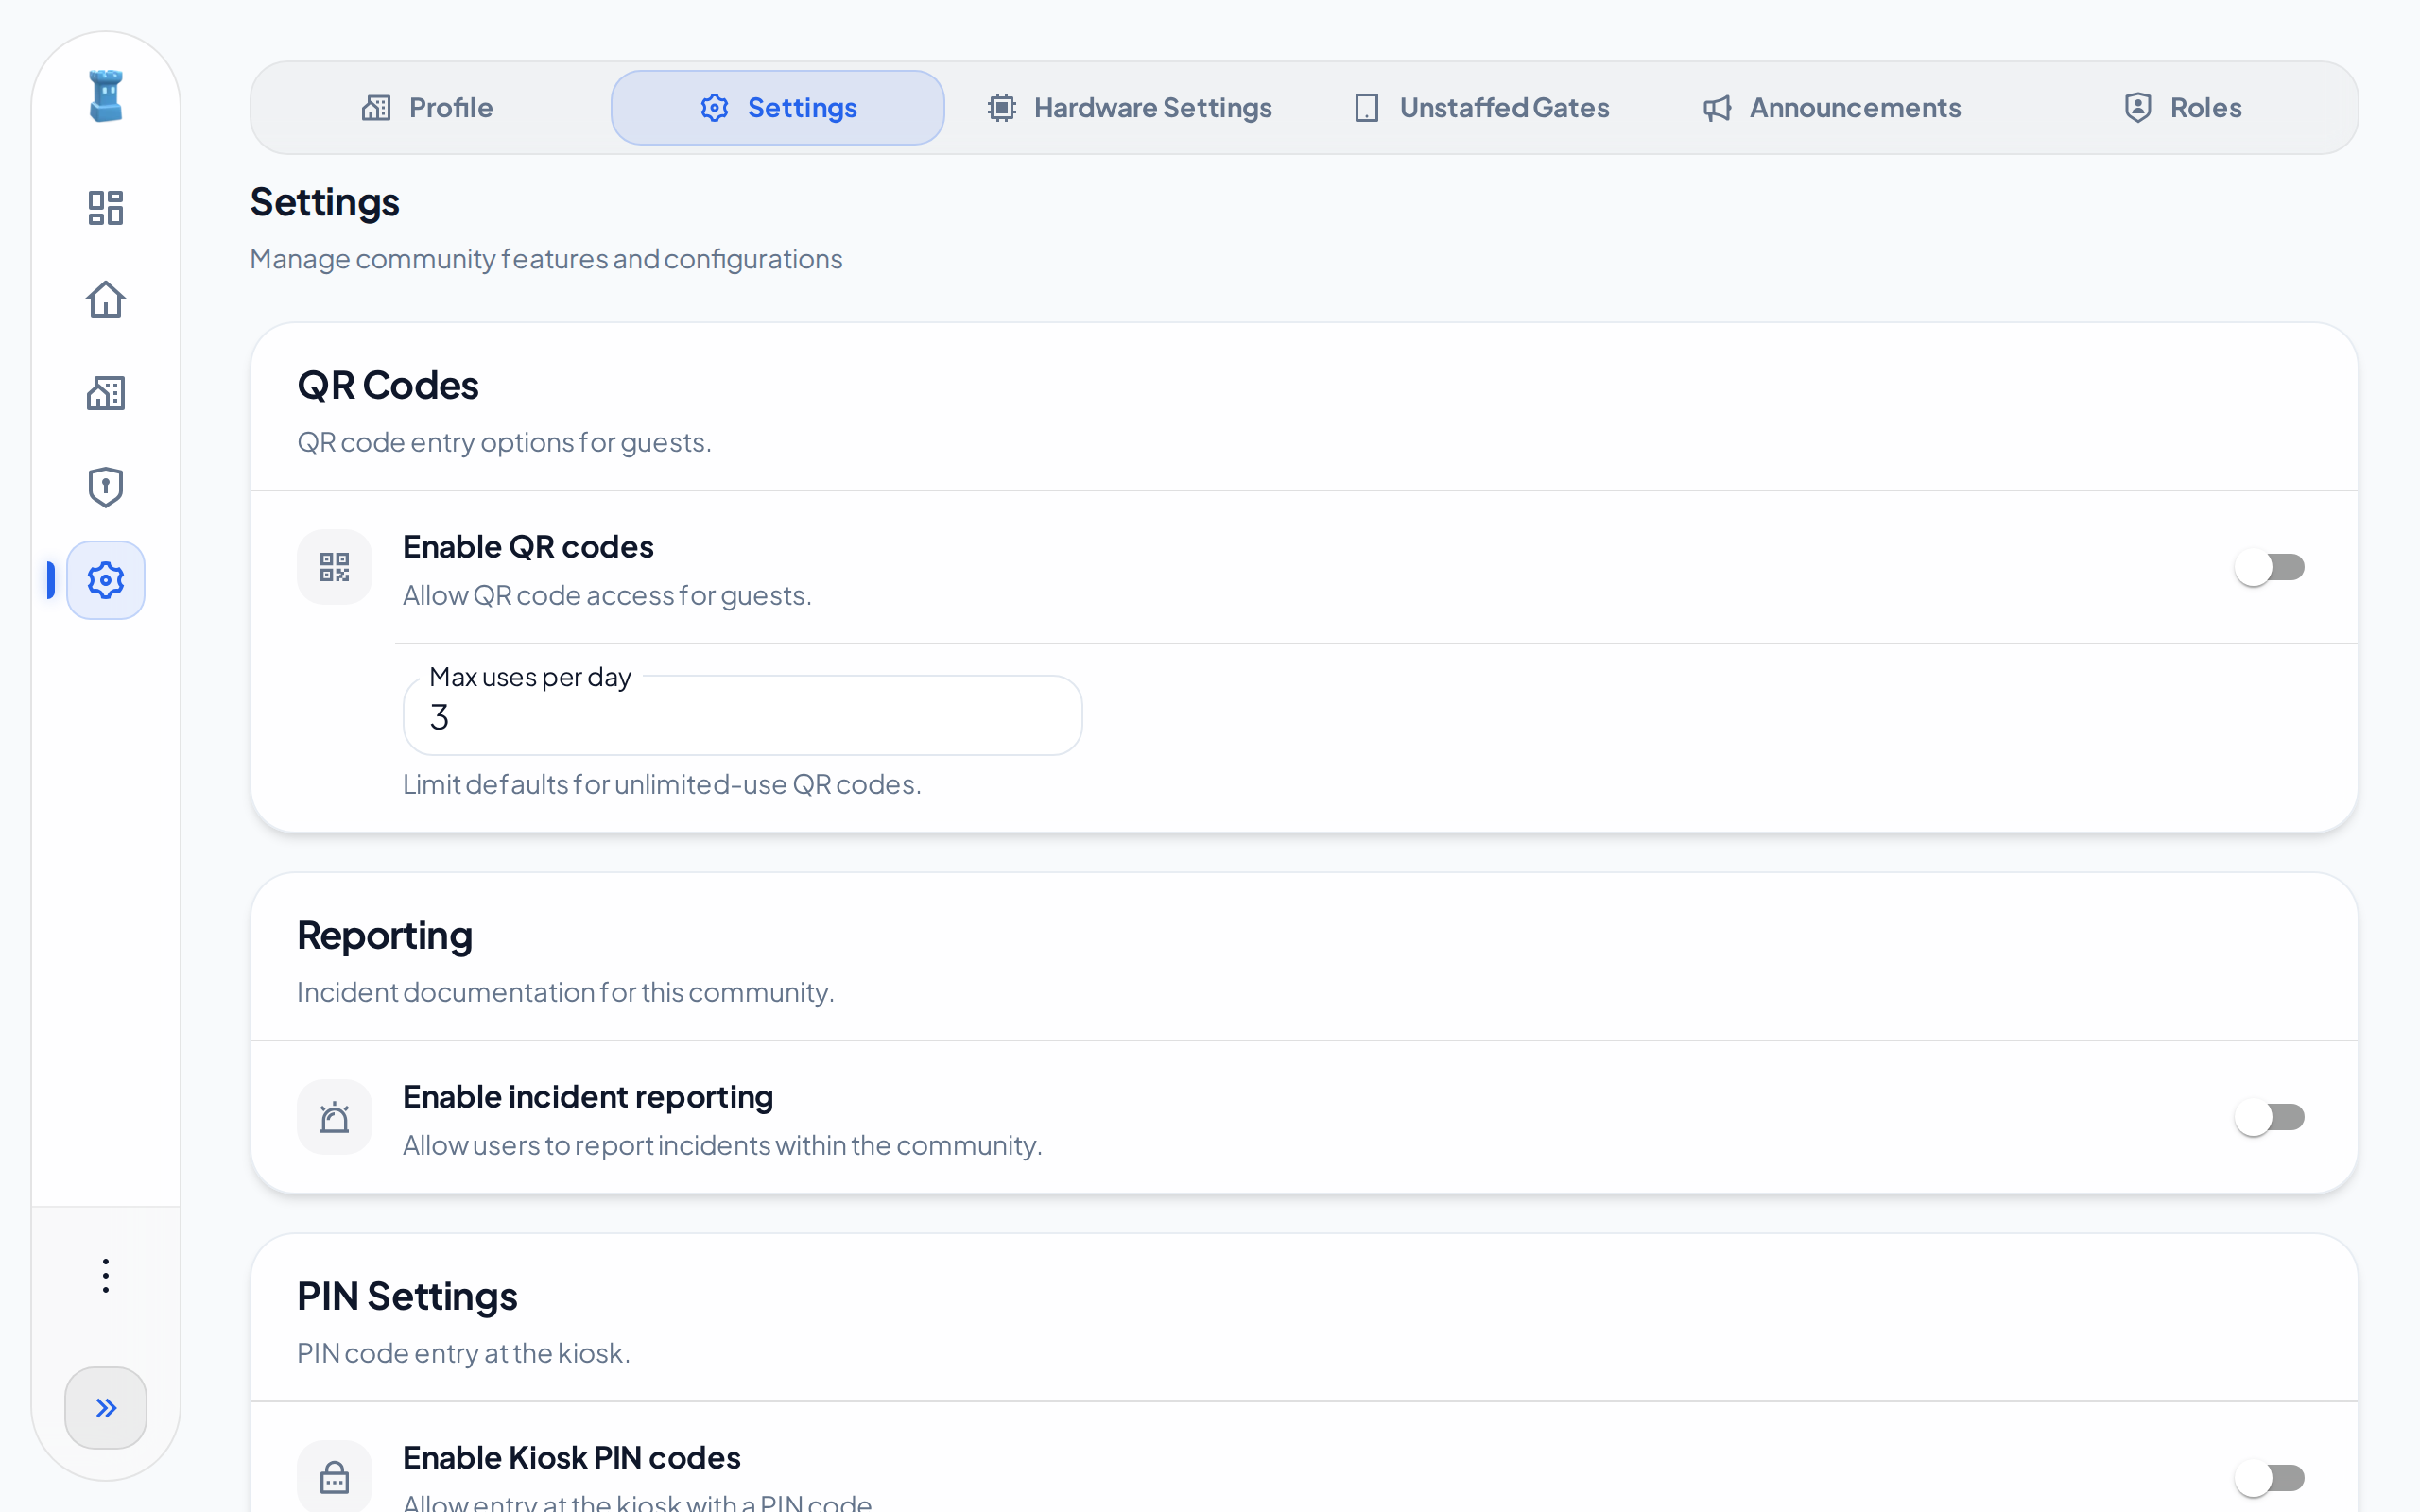The image size is (2420, 1512).
Task: Switch to the Hardware Settings tab
Action: coord(1129,108)
